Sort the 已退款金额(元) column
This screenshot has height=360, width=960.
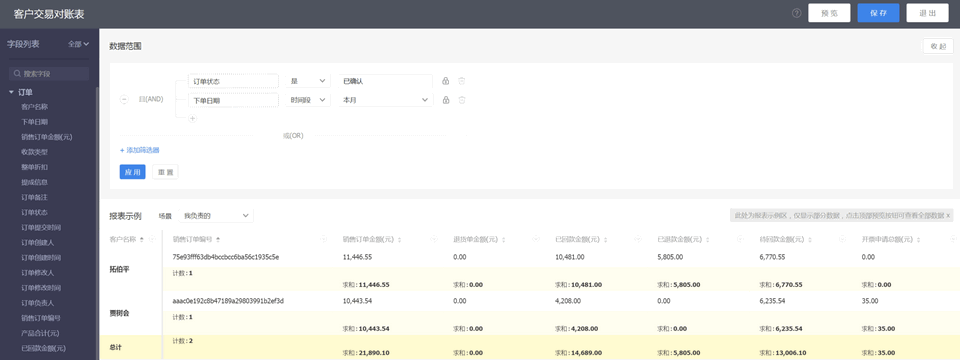(709, 239)
